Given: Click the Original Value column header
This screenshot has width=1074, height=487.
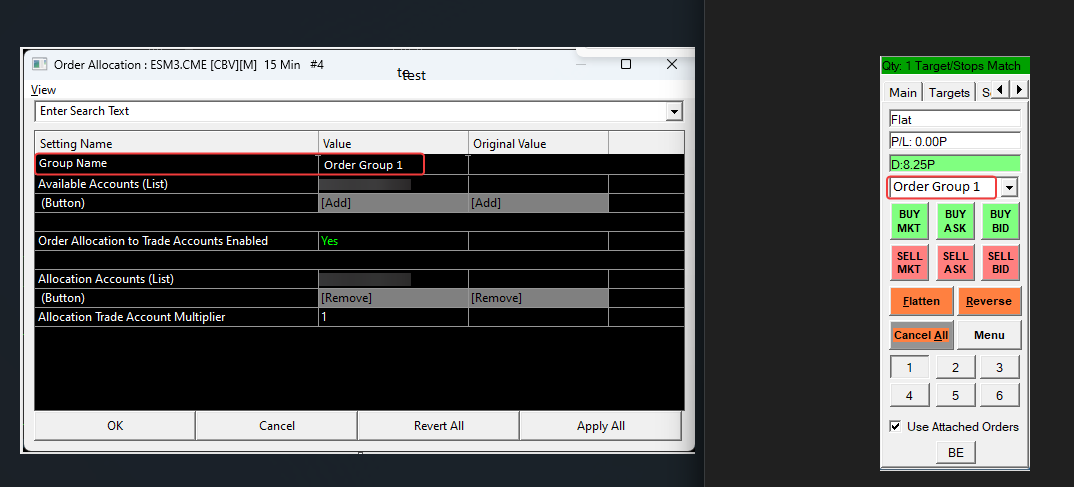Looking at the screenshot, I should click(538, 144).
